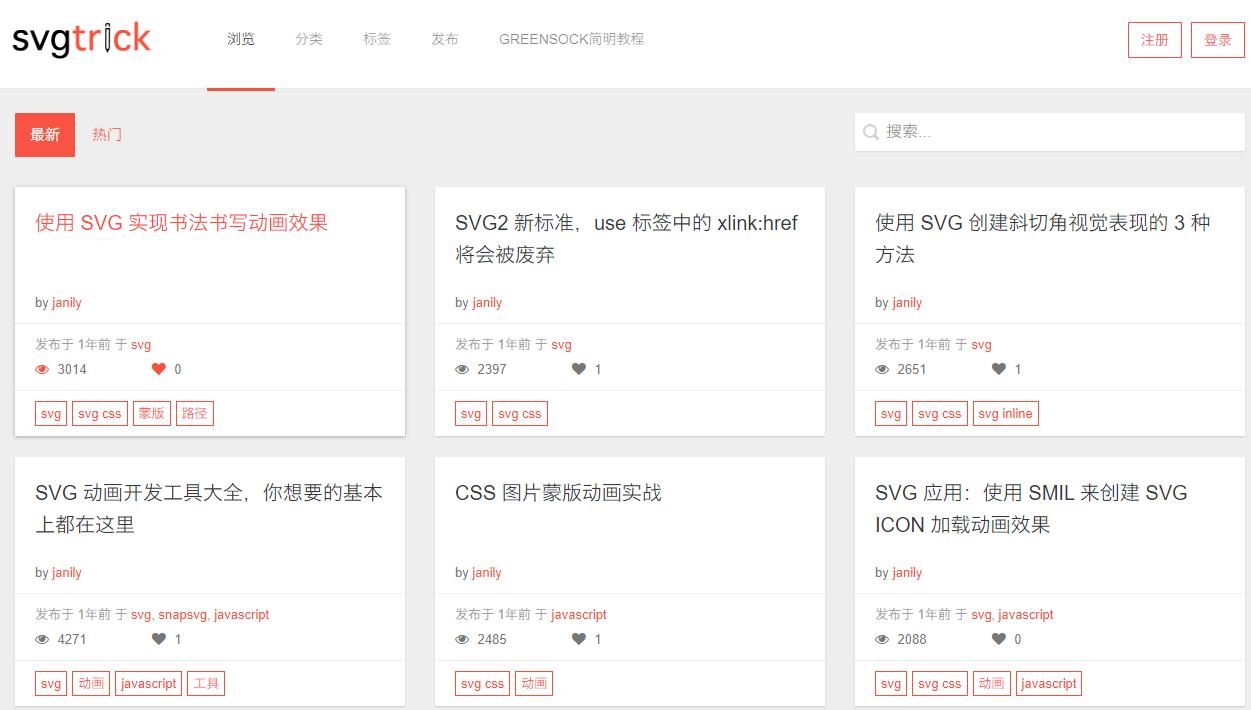
Task: Focus the 搜索 search field
Action: click(x=1050, y=132)
